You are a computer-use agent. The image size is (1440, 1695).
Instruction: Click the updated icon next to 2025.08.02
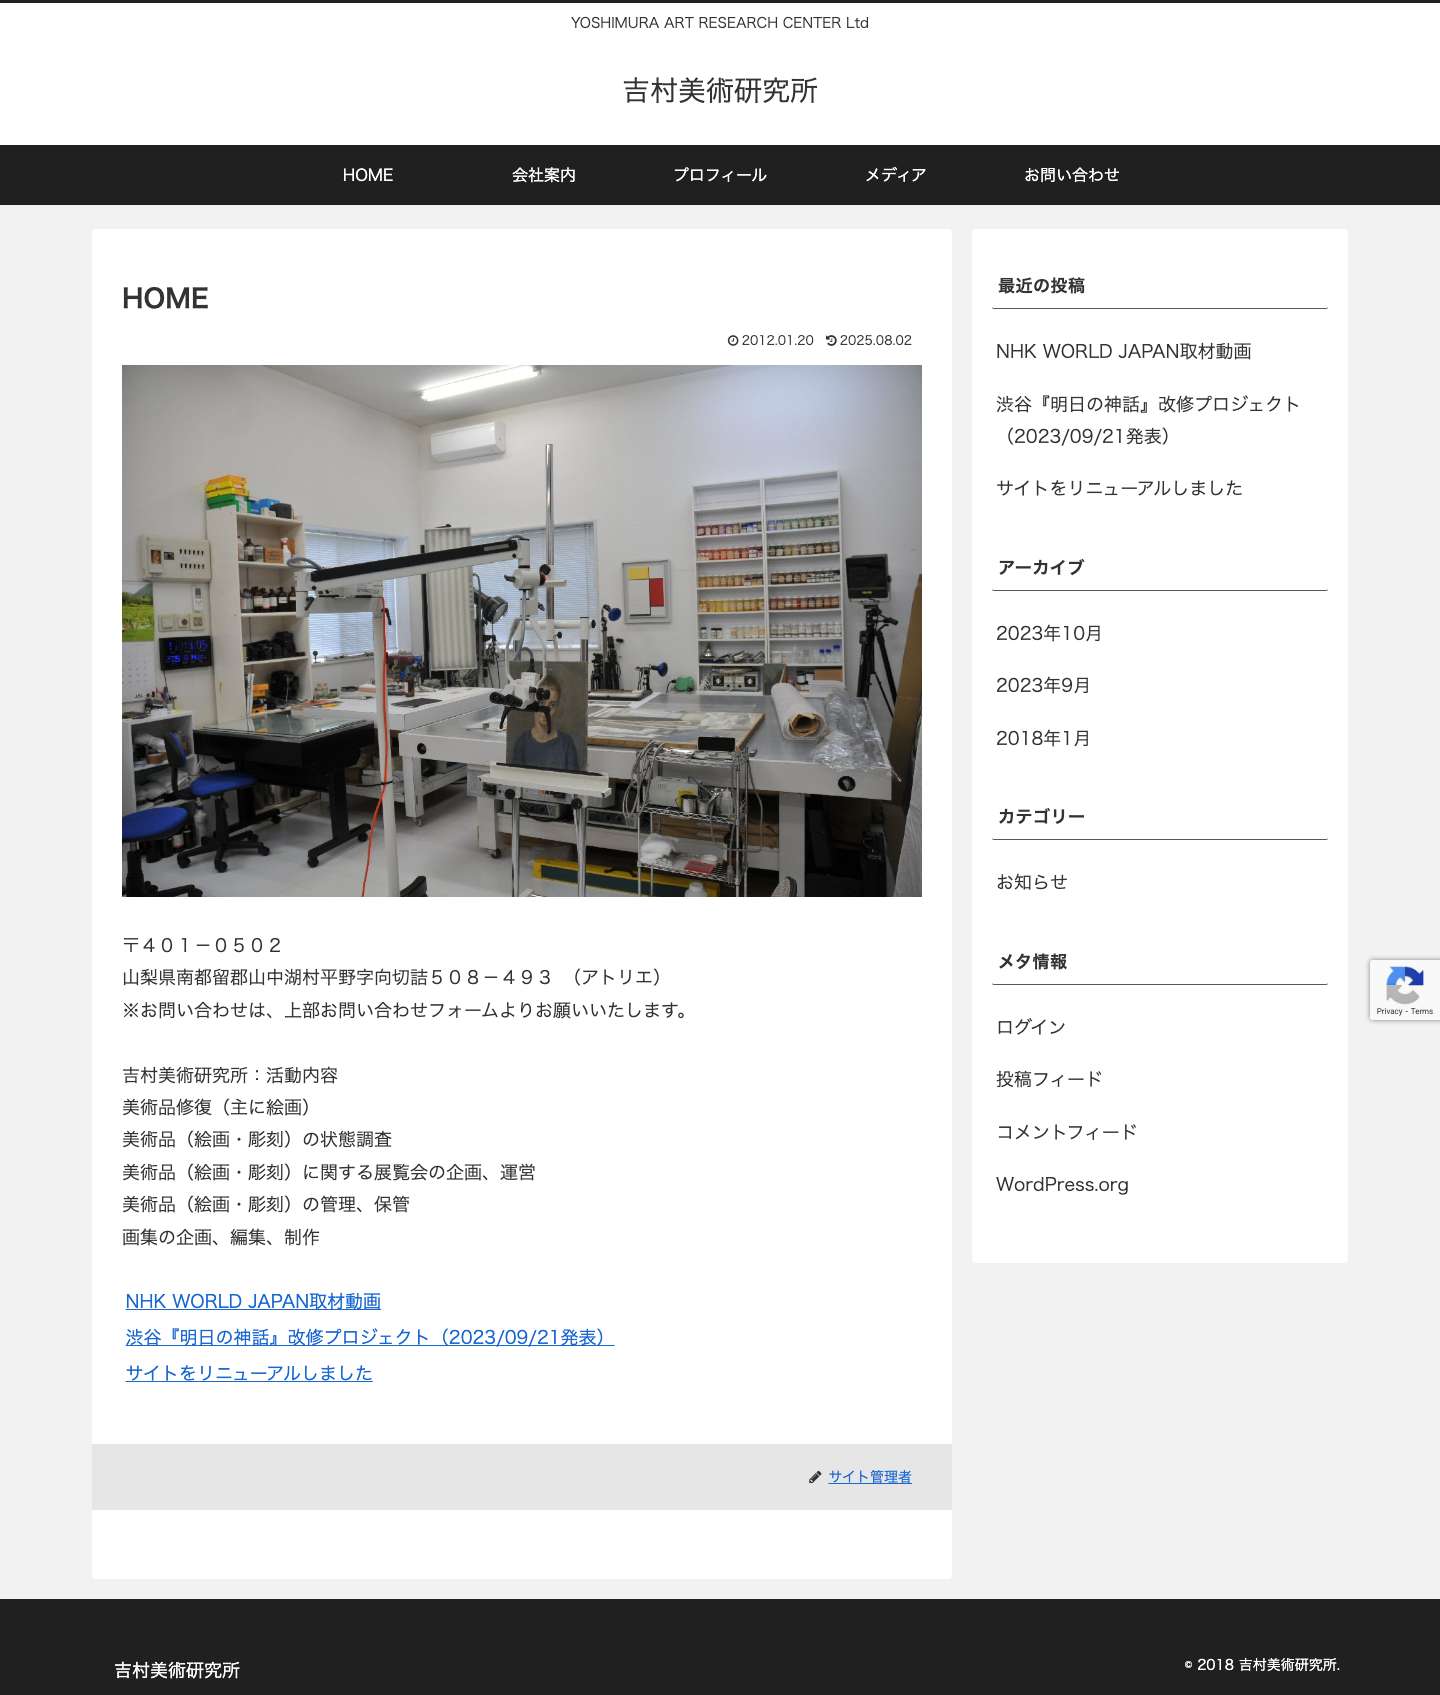[x=831, y=341]
